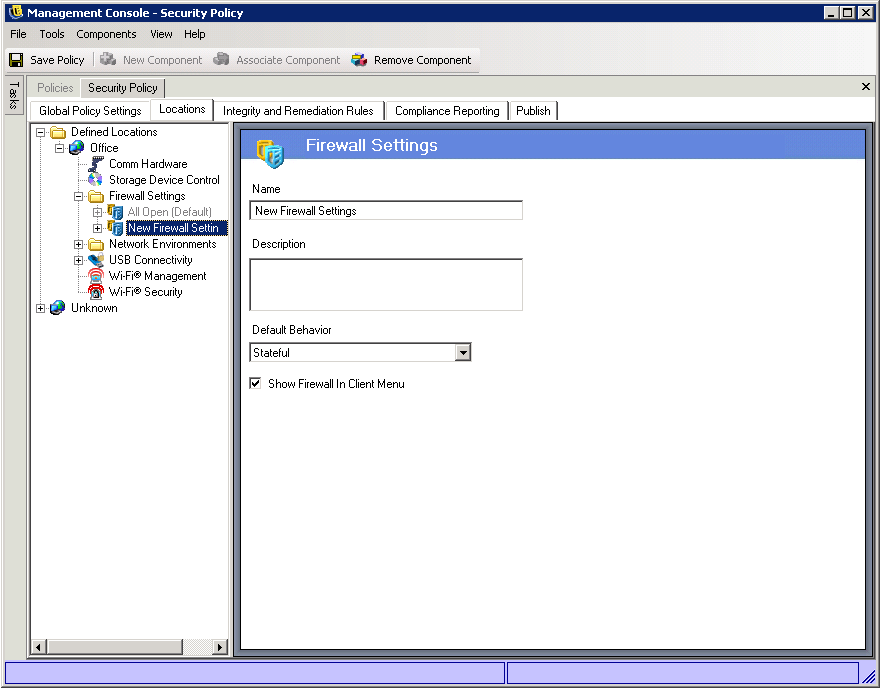
Task: Select All Open (Default) tree item
Action: click(170, 212)
